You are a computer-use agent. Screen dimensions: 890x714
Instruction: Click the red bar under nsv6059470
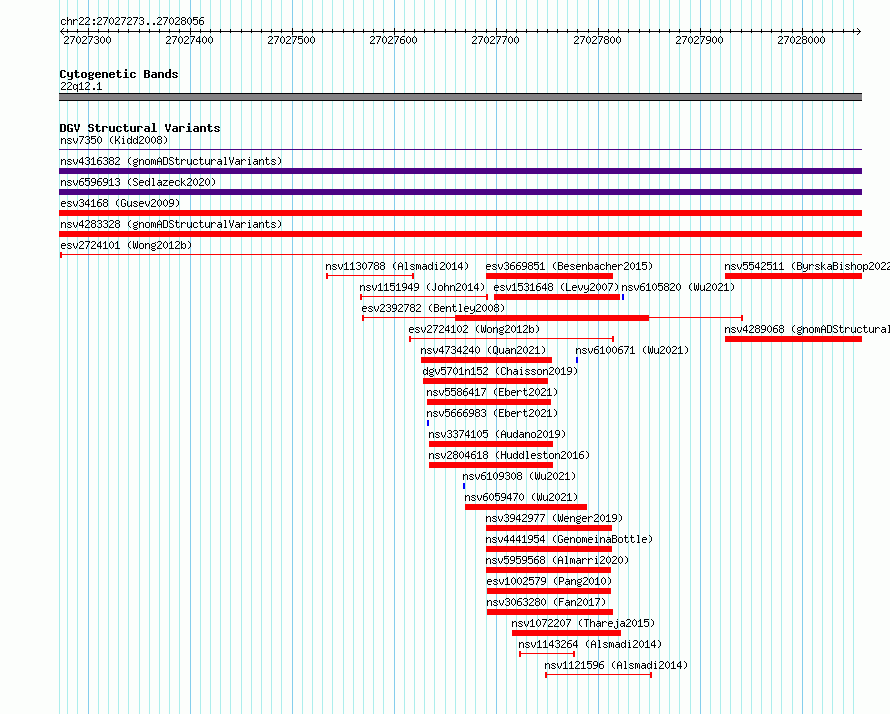526,507
